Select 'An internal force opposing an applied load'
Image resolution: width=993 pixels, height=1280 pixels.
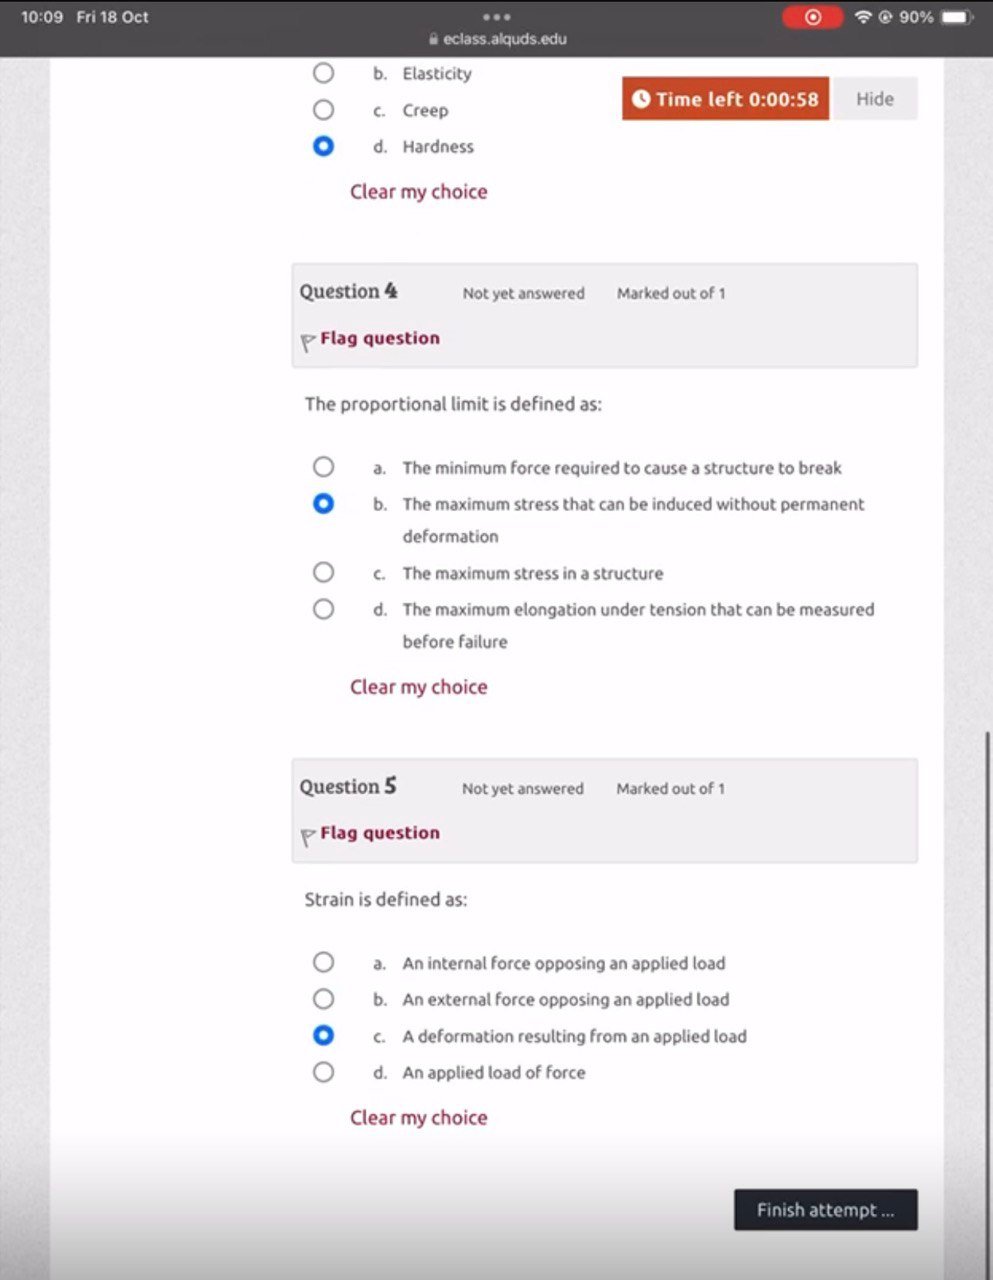point(323,962)
